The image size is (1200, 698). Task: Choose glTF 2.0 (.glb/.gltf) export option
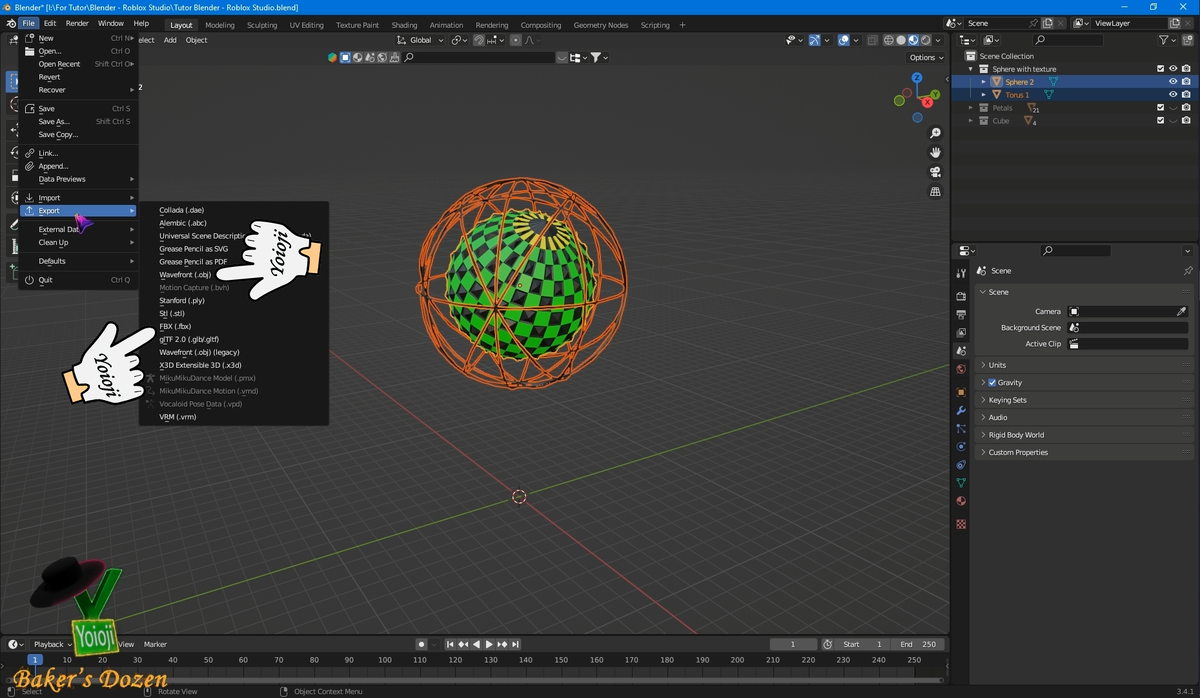[x=189, y=339]
